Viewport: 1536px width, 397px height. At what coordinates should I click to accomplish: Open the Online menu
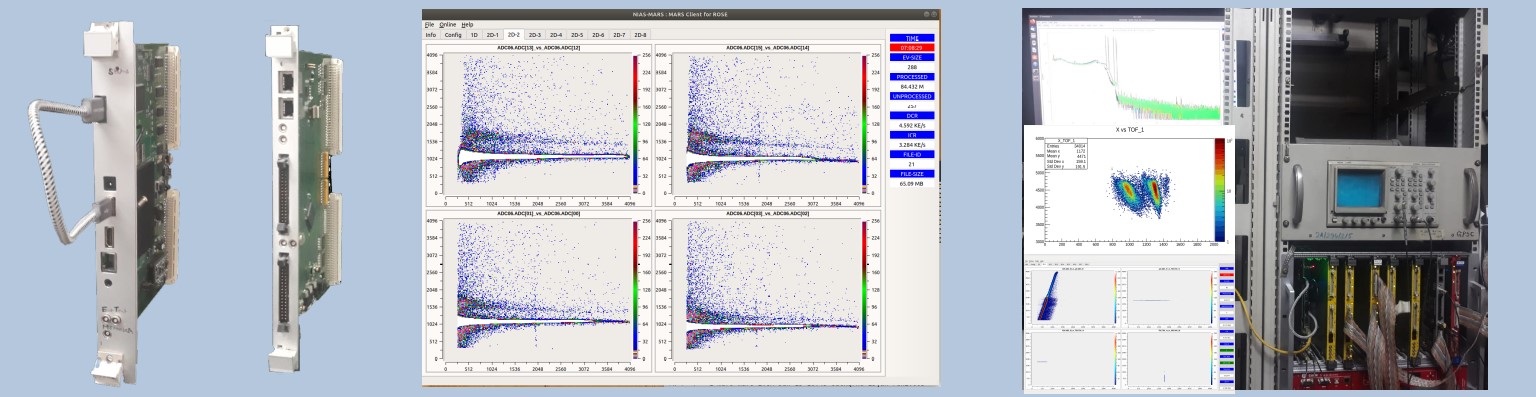(x=447, y=24)
